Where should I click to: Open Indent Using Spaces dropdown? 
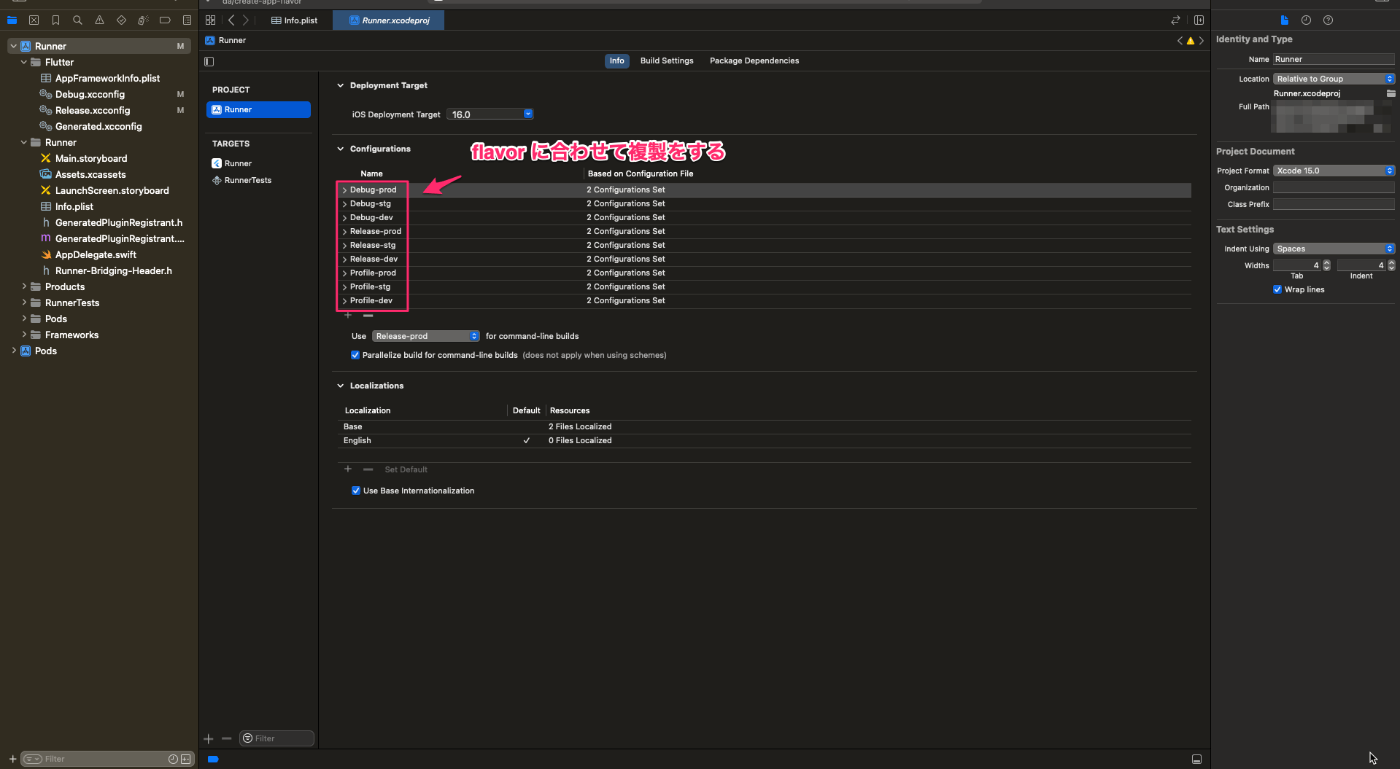tap(1334, 249)
